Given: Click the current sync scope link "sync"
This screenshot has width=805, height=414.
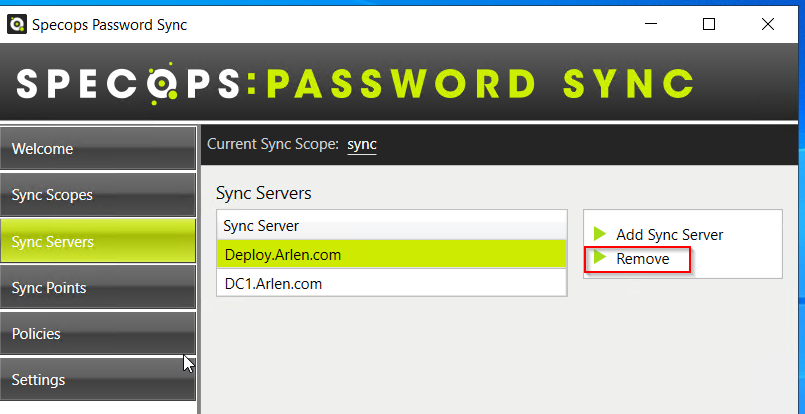Looking at the screenshot, I should [x=362, y=144].
